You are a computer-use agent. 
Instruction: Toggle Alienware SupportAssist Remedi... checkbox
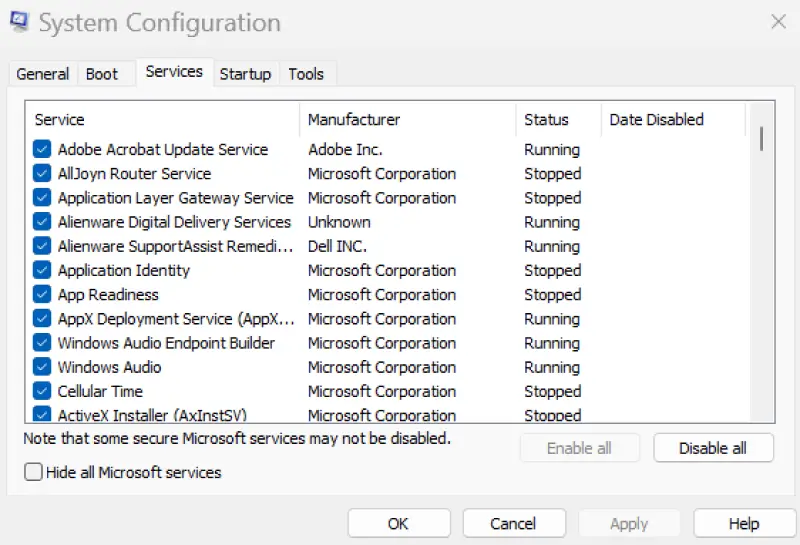click(42, 246)
